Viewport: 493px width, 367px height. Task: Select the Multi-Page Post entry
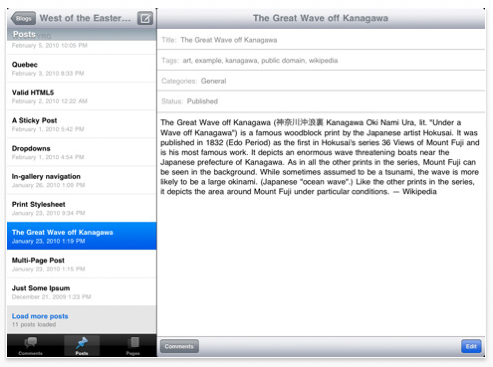click(x=82, y=264)
